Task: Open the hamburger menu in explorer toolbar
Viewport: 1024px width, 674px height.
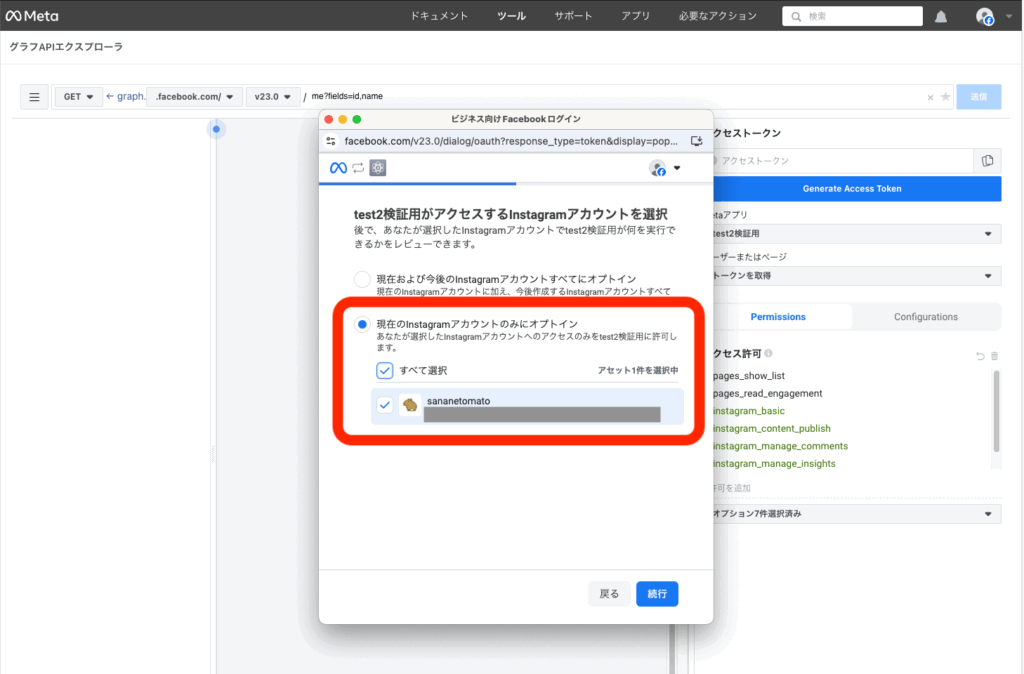Action: tap(34, 97)
